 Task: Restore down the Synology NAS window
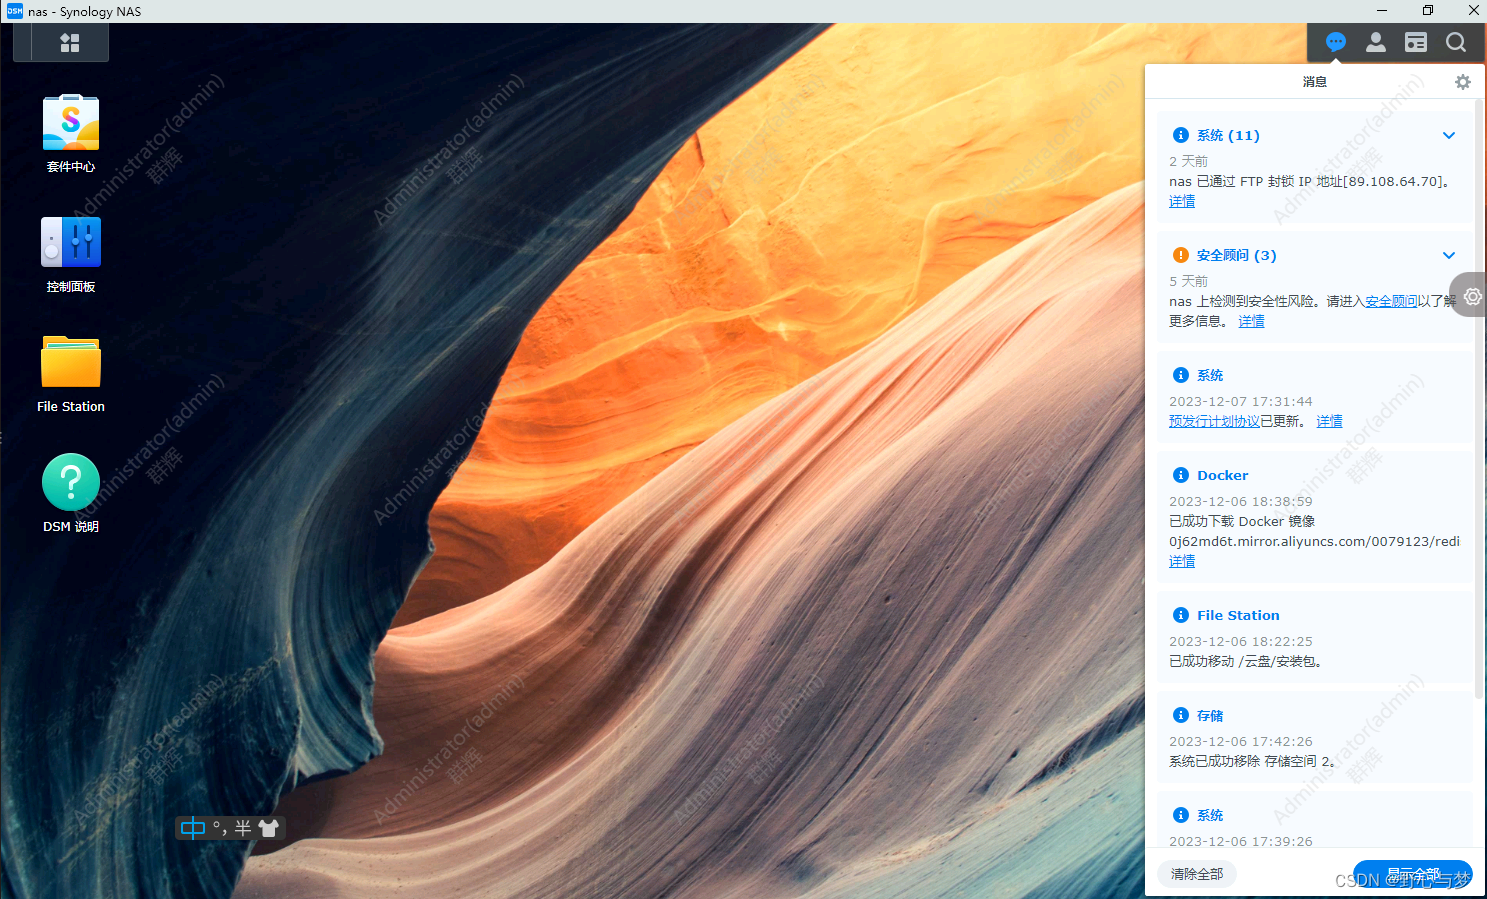click(1428, 11)
